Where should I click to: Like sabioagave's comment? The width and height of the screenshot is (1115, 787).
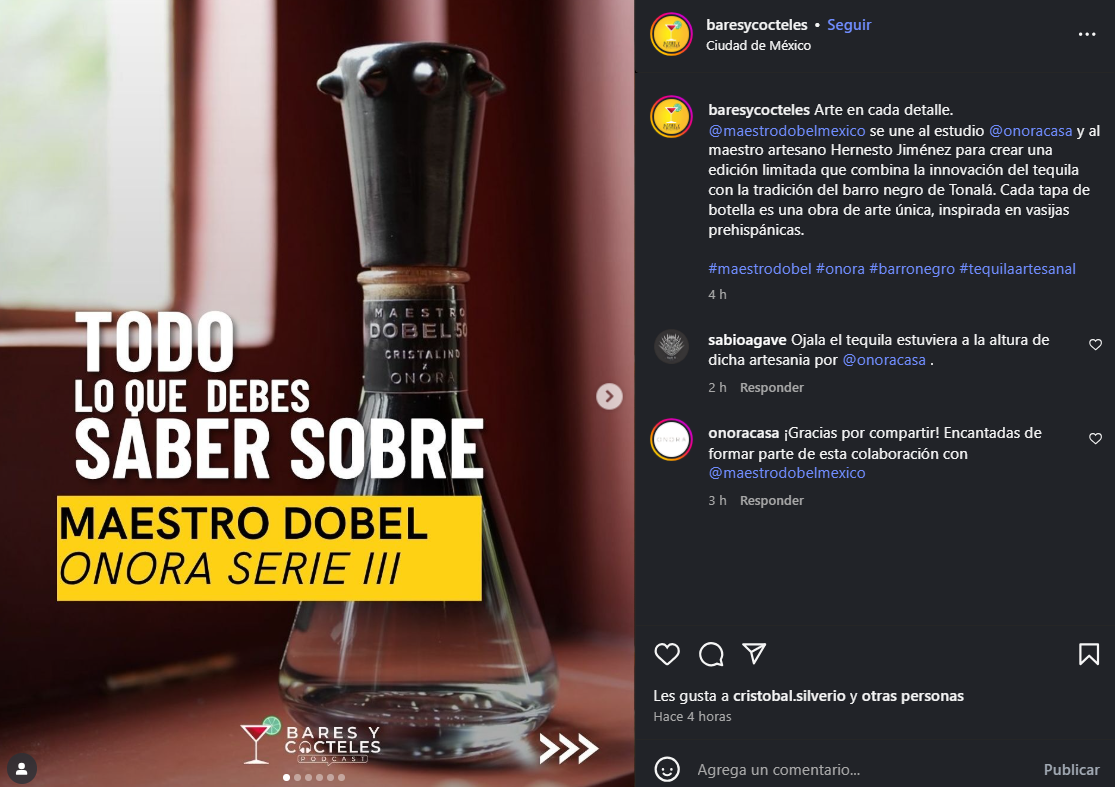point(1095,345)
